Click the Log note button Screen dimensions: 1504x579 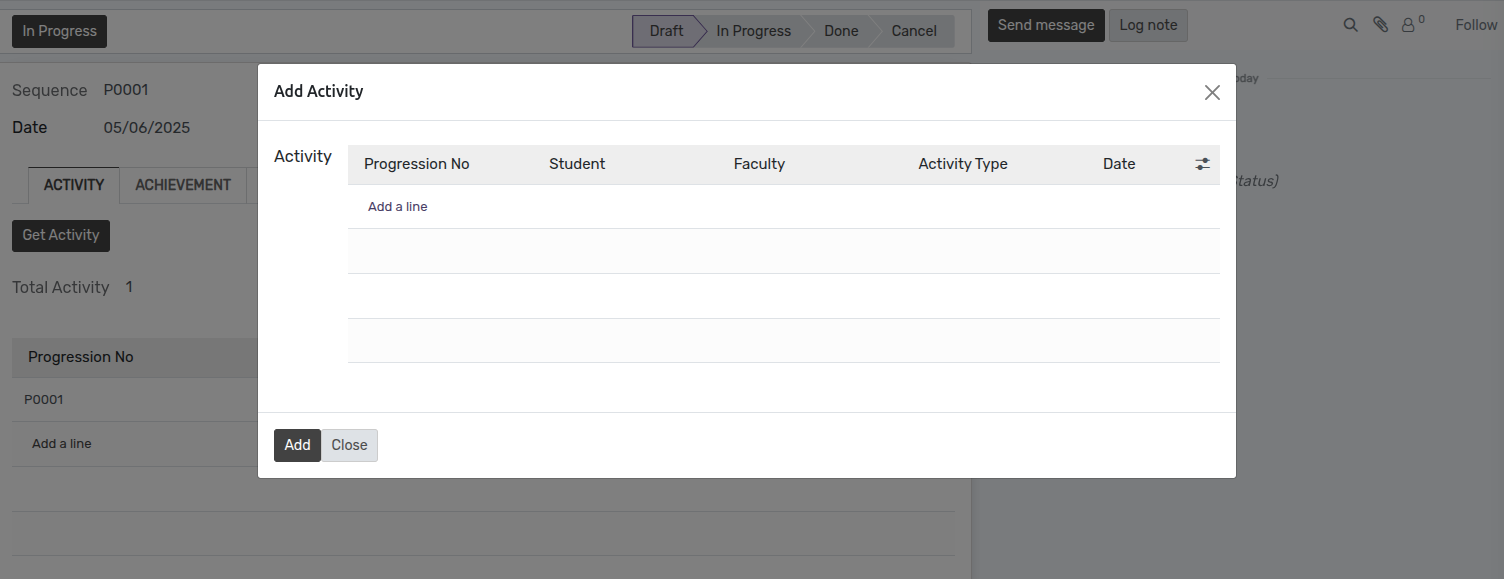point(1147,25)
